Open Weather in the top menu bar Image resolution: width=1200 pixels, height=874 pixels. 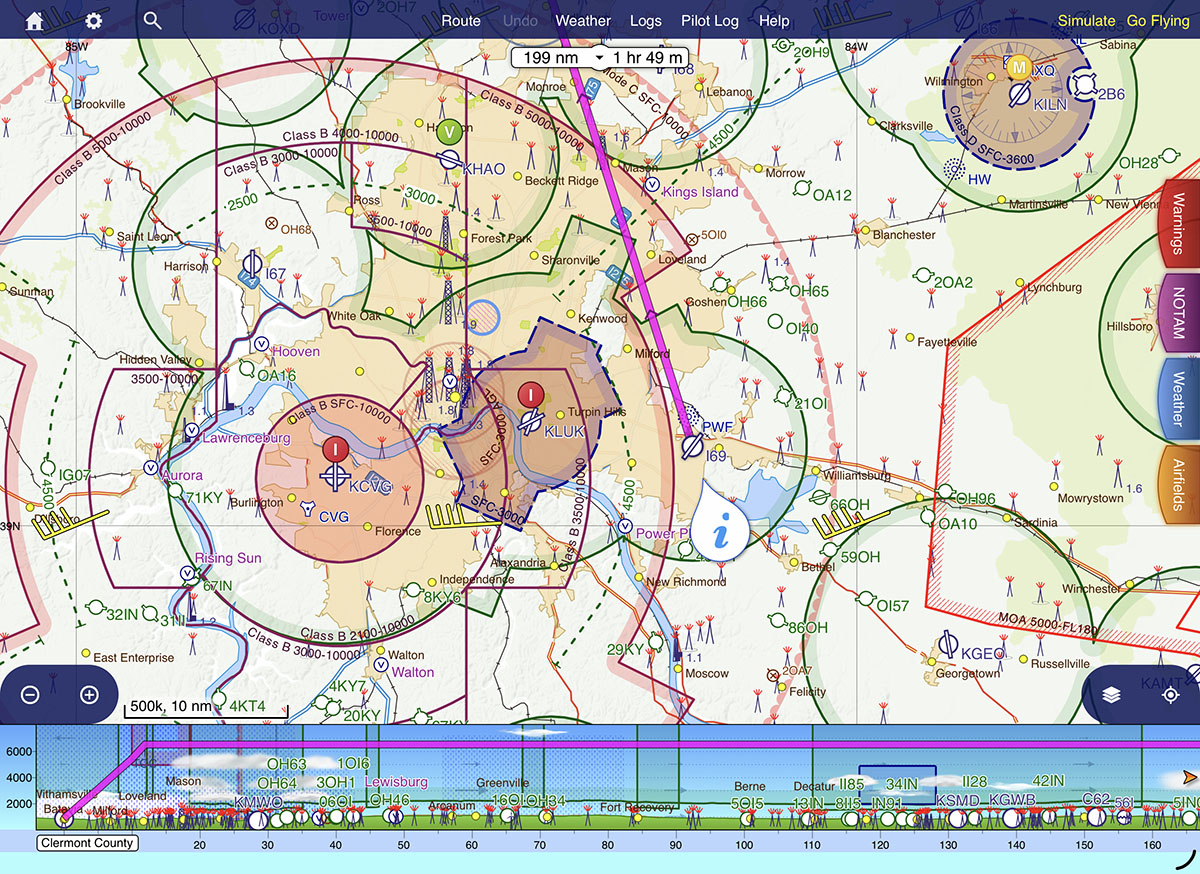pyautogui.click(x=583, y=20)
